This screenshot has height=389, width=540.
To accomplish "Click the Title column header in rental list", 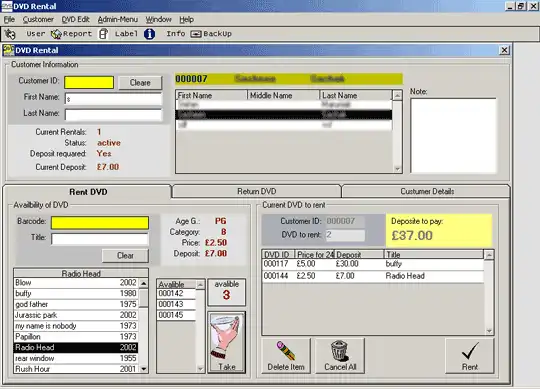I will tap(434, 255).
